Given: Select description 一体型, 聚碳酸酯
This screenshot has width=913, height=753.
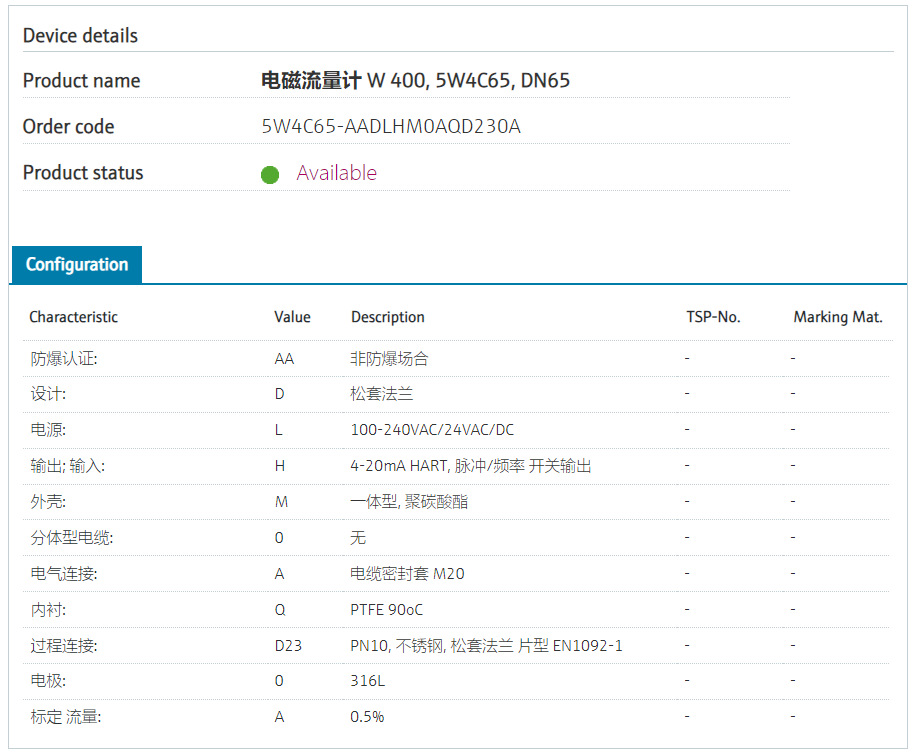Looking at the screenshot, I should coord(409,501).
